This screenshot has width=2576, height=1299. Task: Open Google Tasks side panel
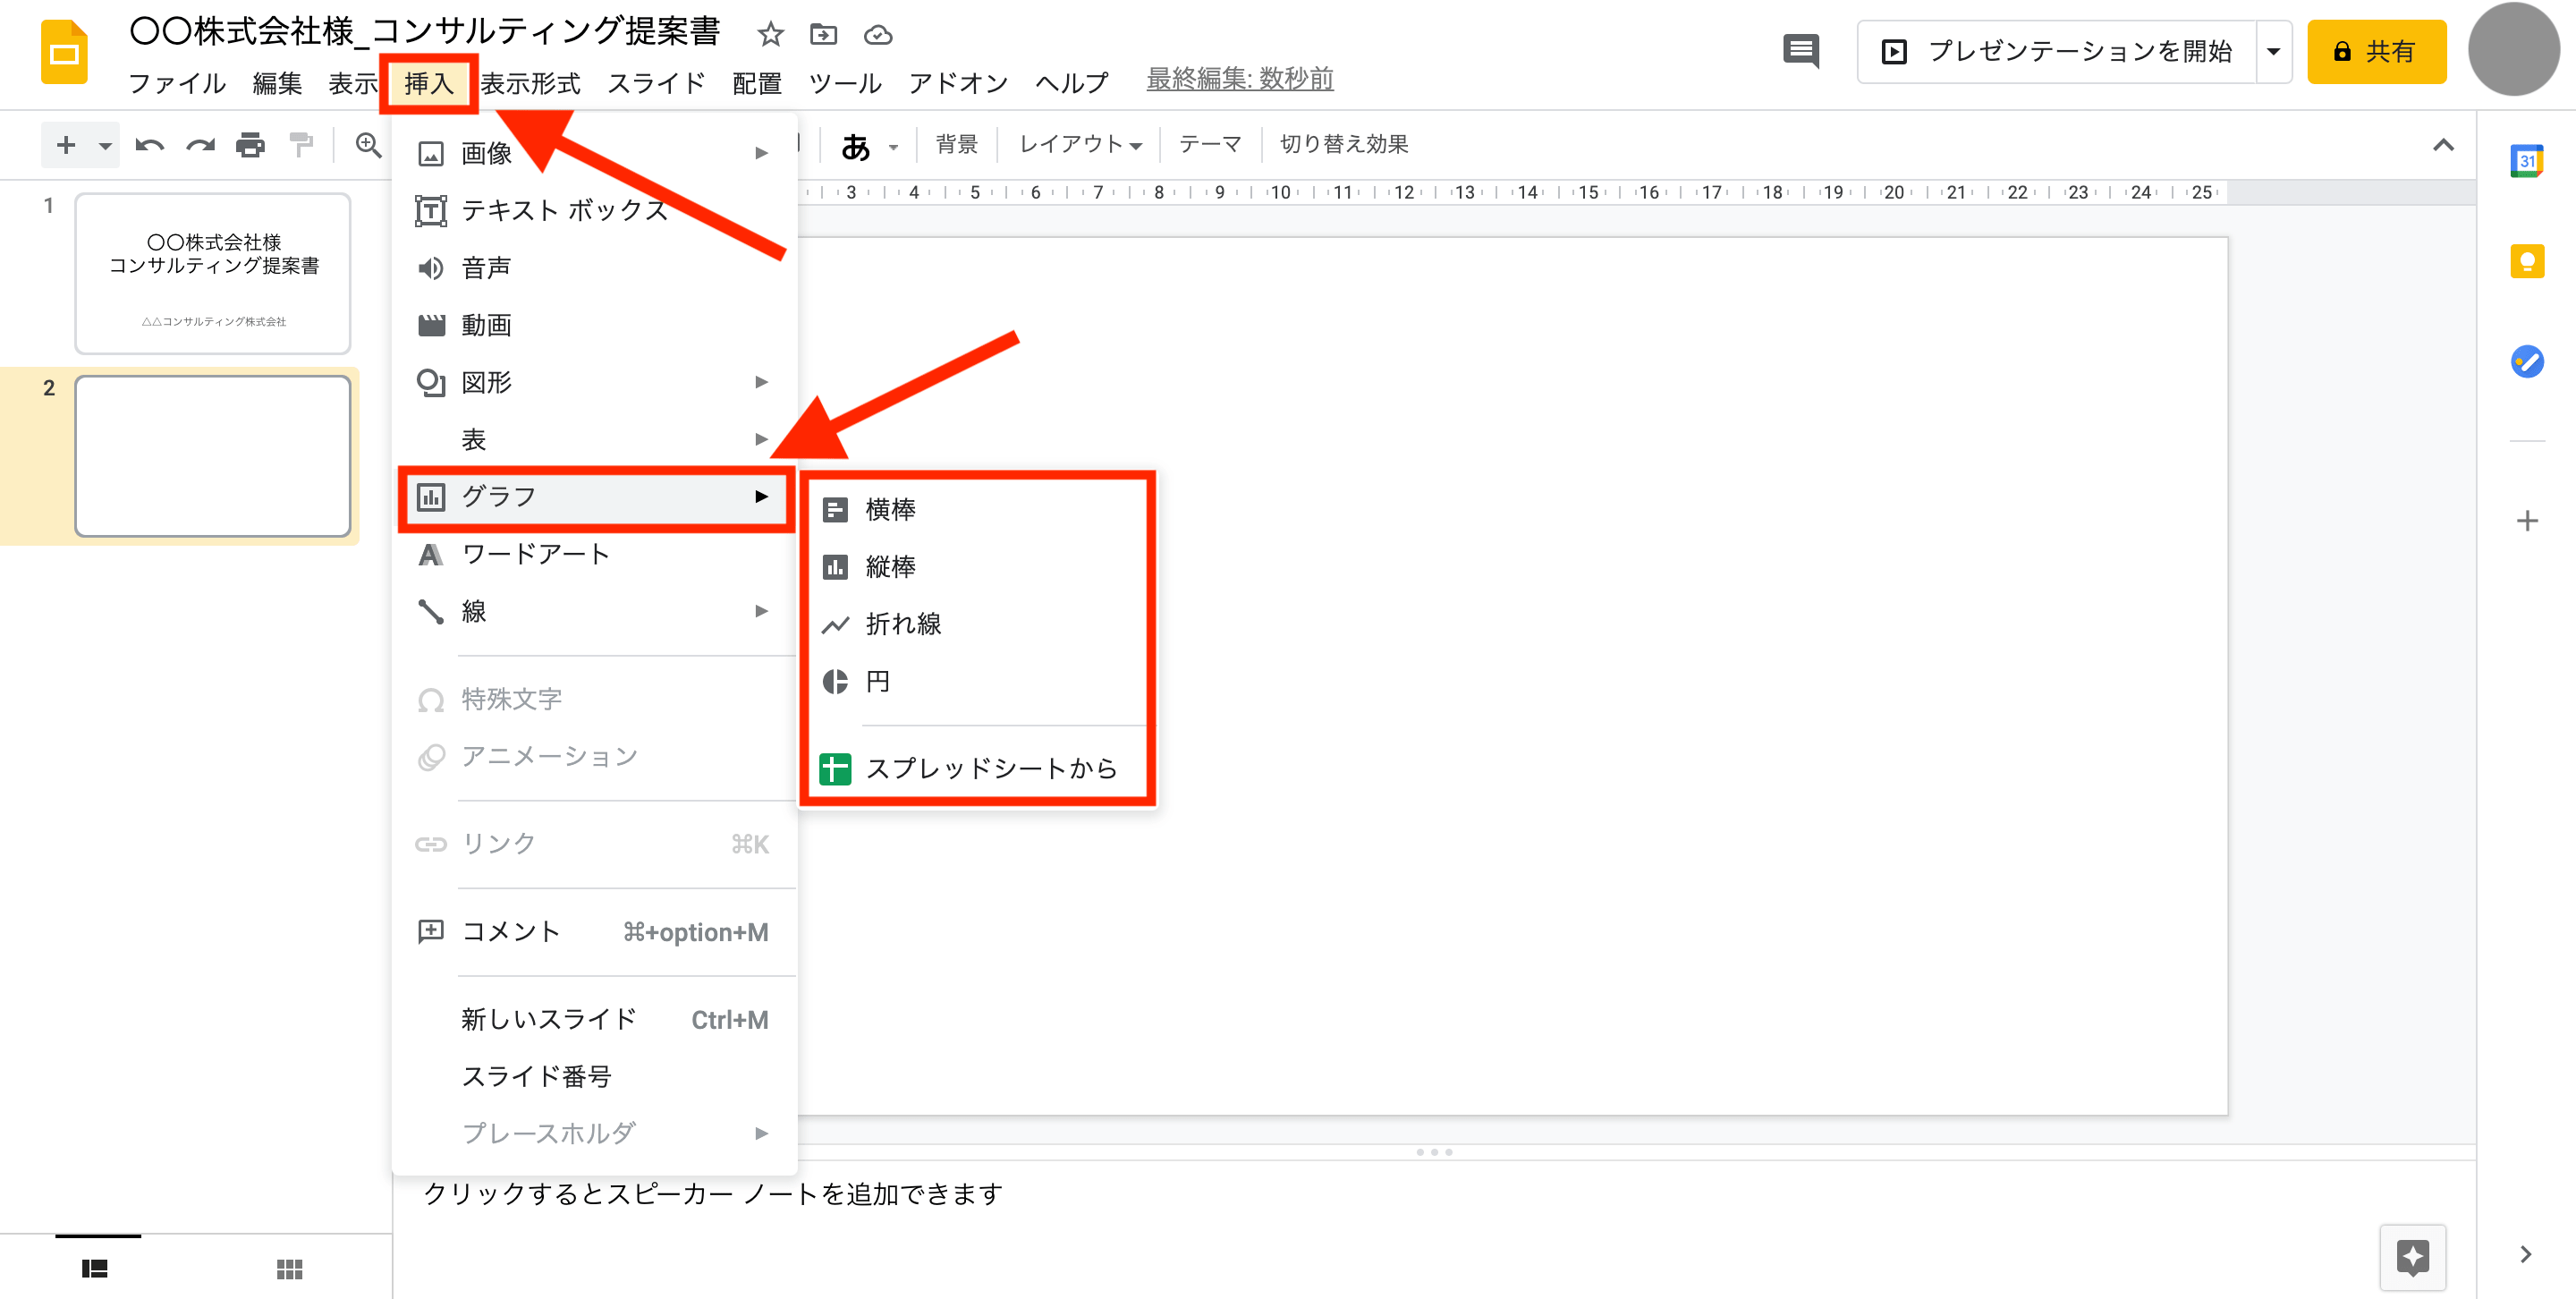[x=2526, y=361]
